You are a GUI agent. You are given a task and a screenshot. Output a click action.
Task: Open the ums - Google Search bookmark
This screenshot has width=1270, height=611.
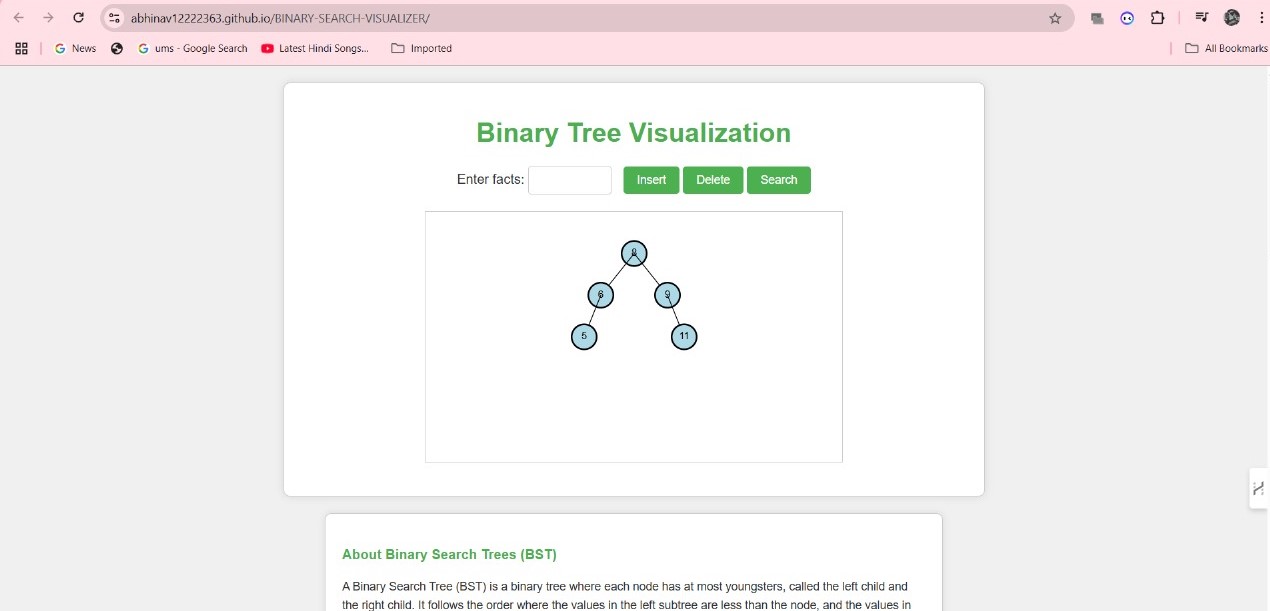192,48
